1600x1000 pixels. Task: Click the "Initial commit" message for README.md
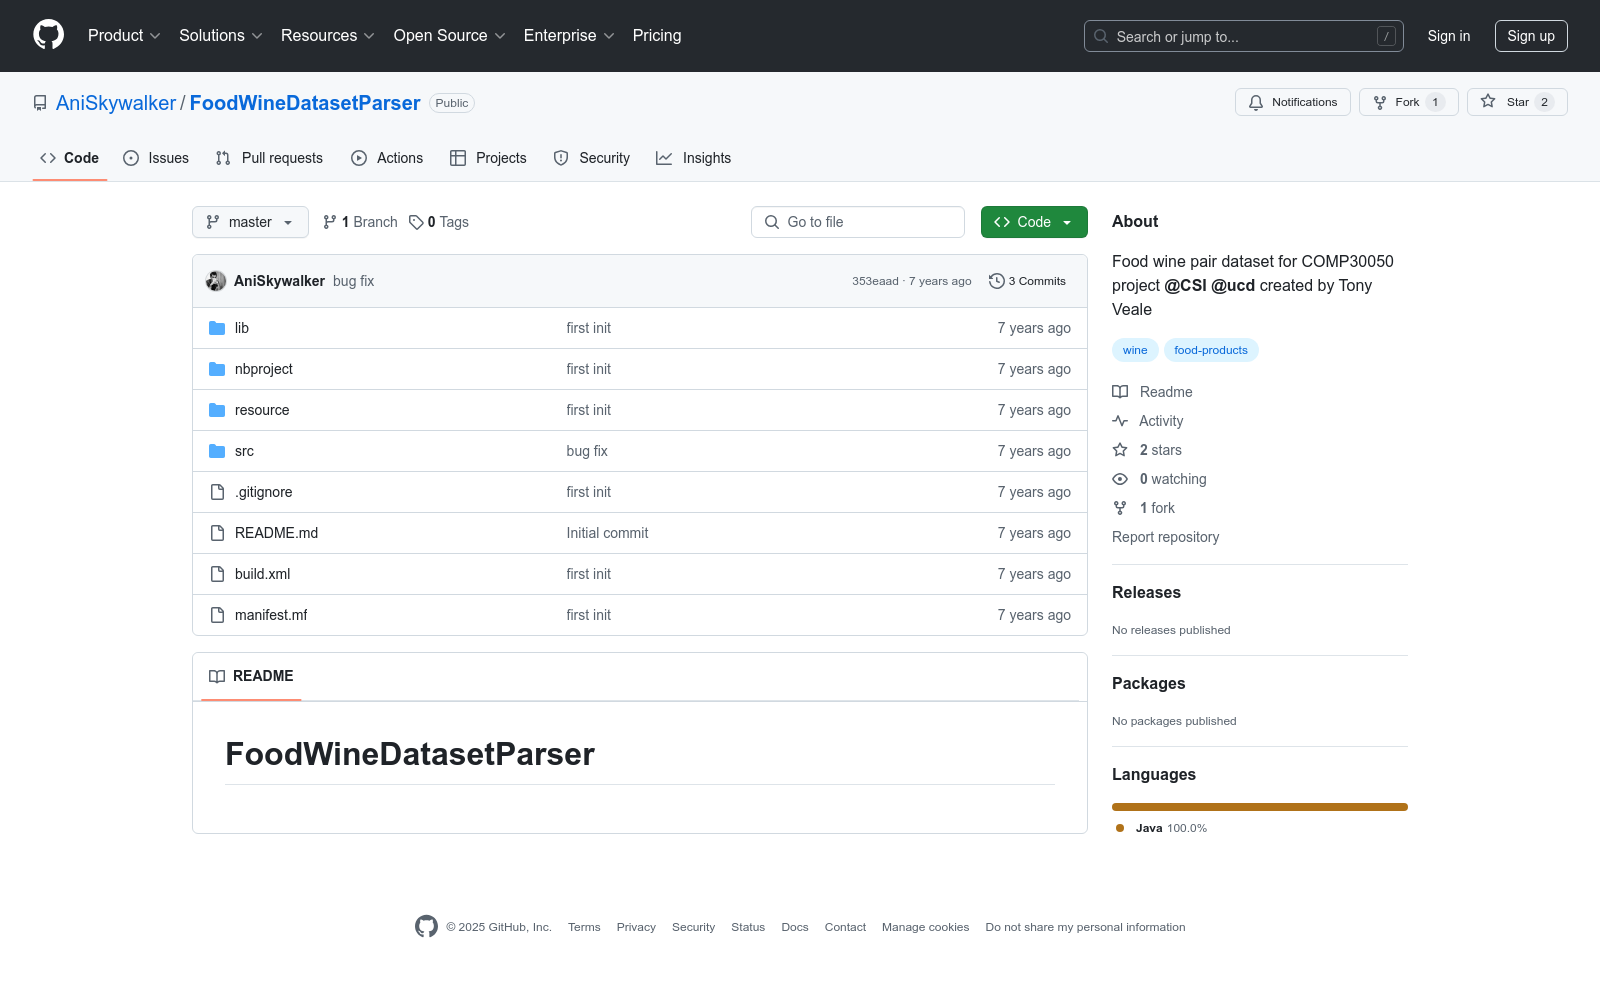(607, 533)
